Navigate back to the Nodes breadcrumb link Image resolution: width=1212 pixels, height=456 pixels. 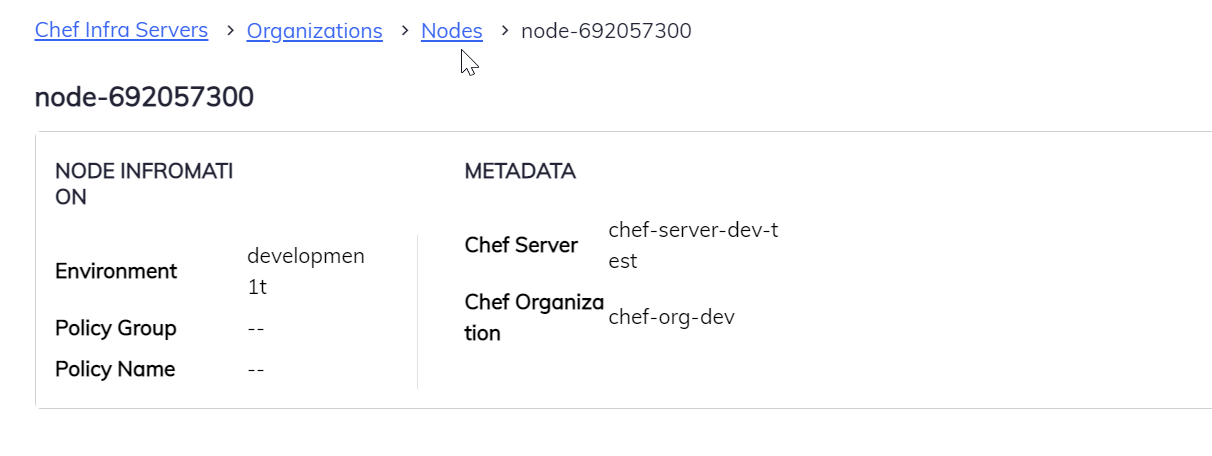pyautogui.click(x=451, y=31)
